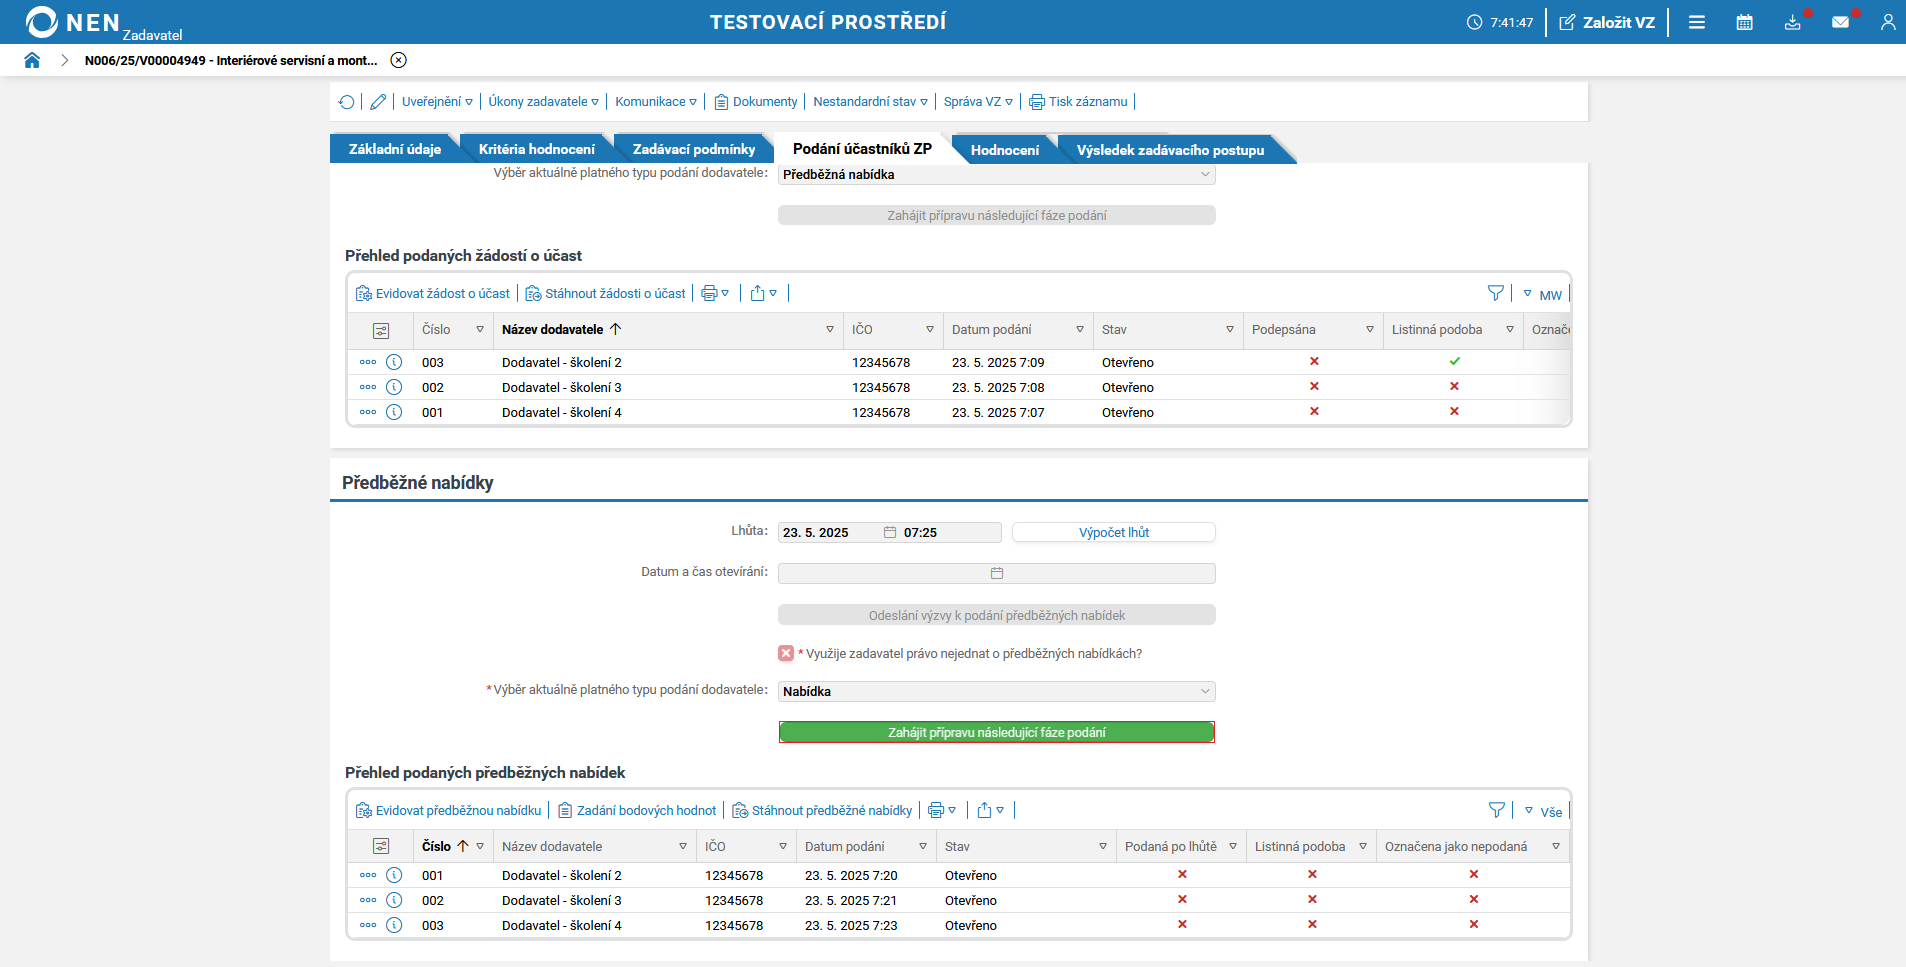Open the calendar icon in header
Screen dimensions: 1906x967
[1744, 22]
